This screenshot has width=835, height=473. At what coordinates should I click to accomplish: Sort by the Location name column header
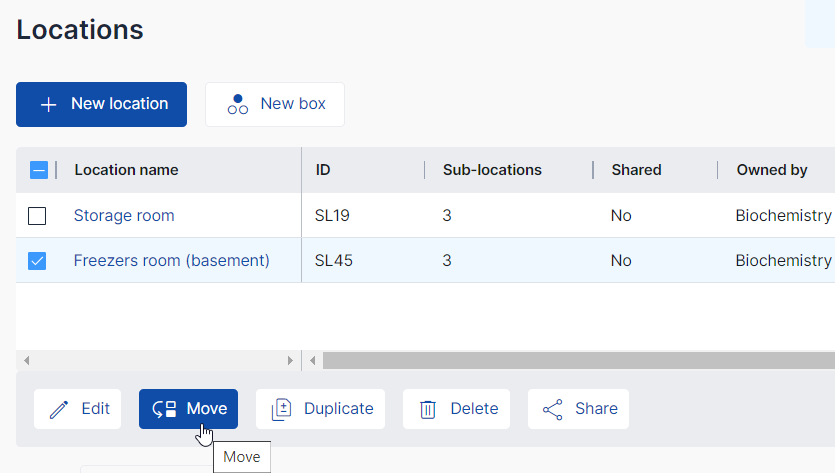pos(126,170)
